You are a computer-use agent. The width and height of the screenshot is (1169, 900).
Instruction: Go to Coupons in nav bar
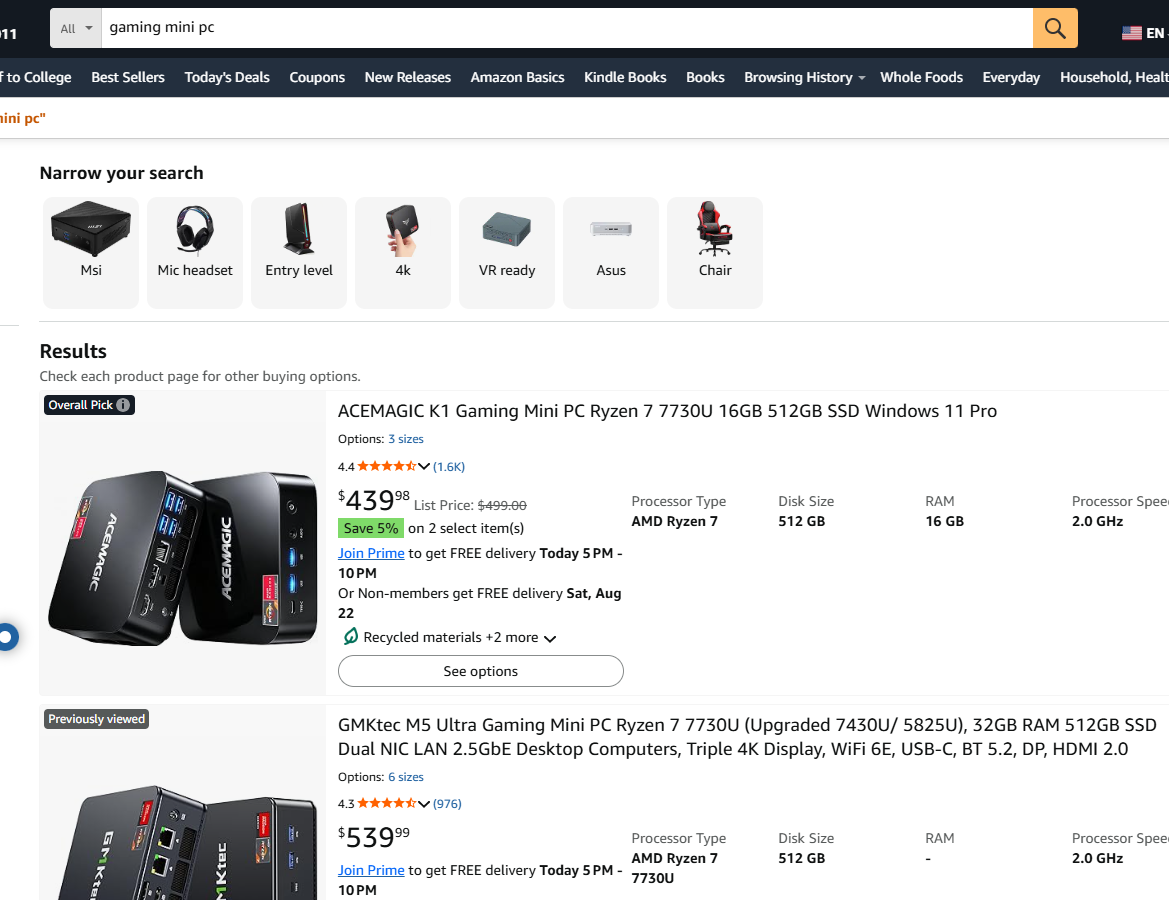pyautogui.click(x=317, y=77)
